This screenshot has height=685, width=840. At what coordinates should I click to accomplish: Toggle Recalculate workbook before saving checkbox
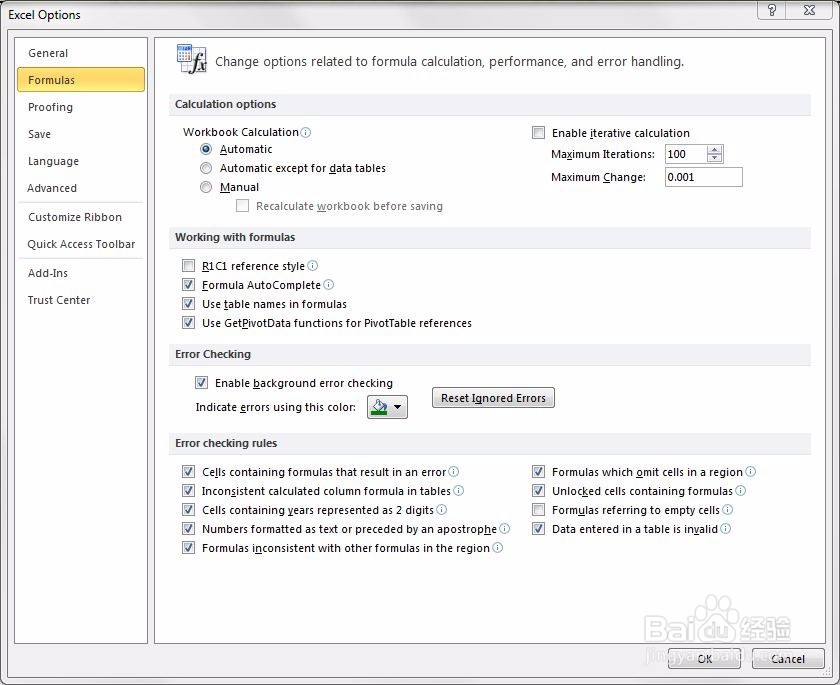click(242, 206)
